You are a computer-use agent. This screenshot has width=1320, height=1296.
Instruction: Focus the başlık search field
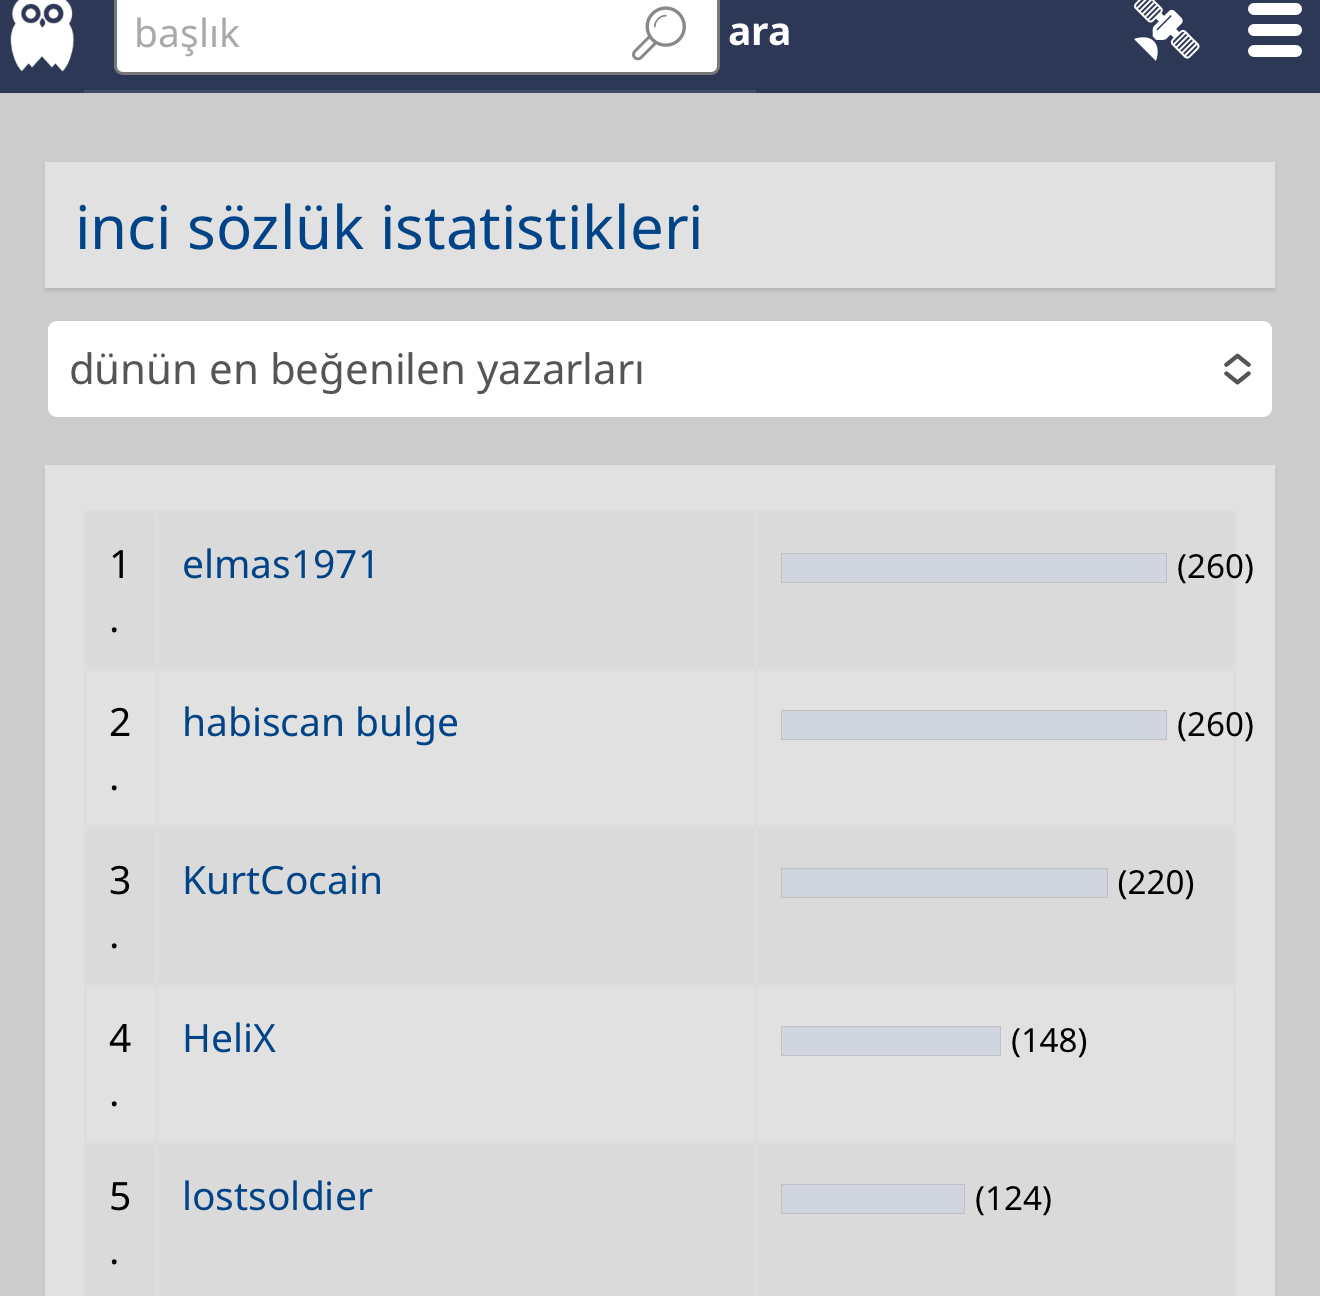click(x=417, y=35)
